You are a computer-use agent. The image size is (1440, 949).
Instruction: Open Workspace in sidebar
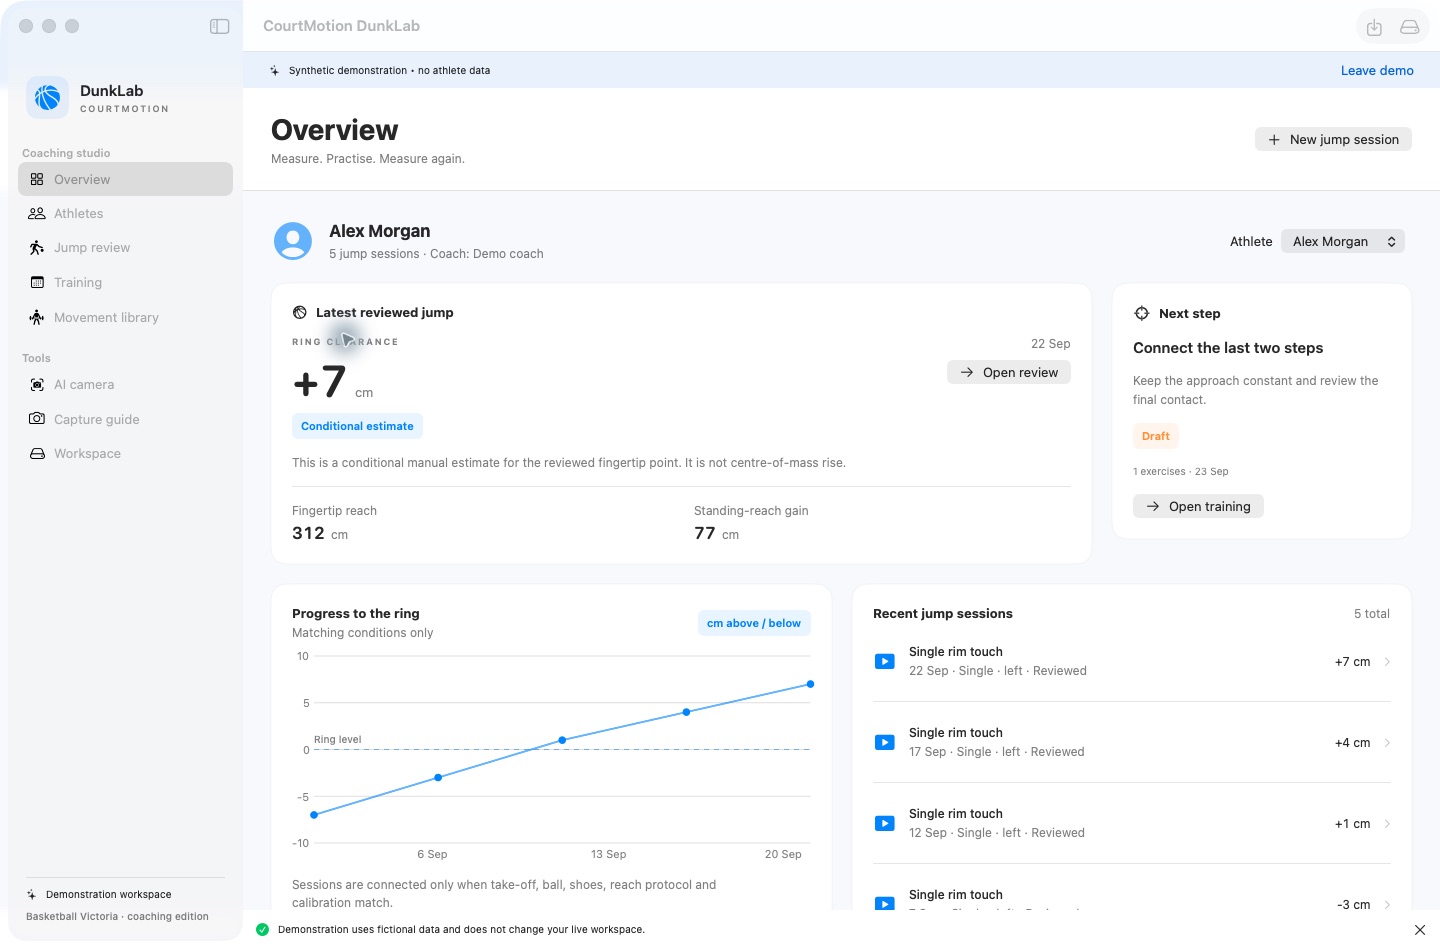(x=125, y=453)
